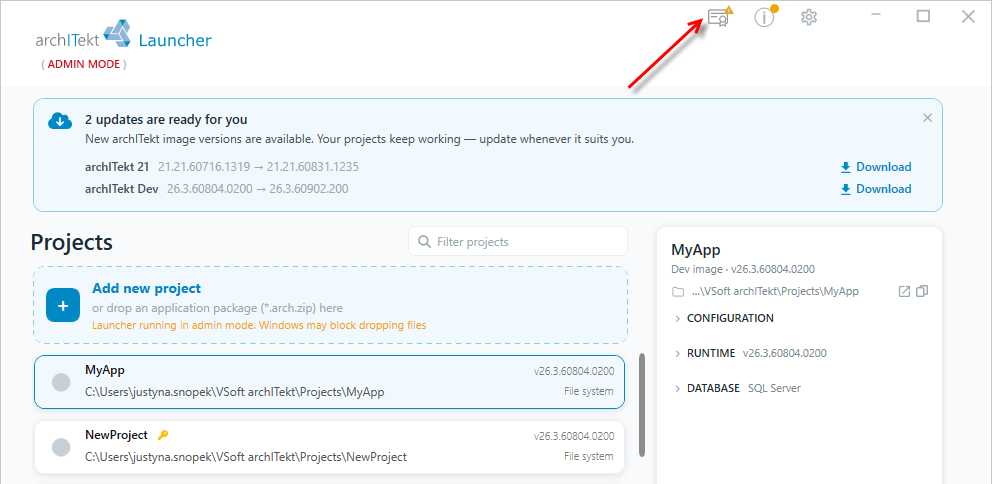The image size is (992, 484).
Task: Select the MyApp project card
Action: pyautogui.click(x=329, y=382)
